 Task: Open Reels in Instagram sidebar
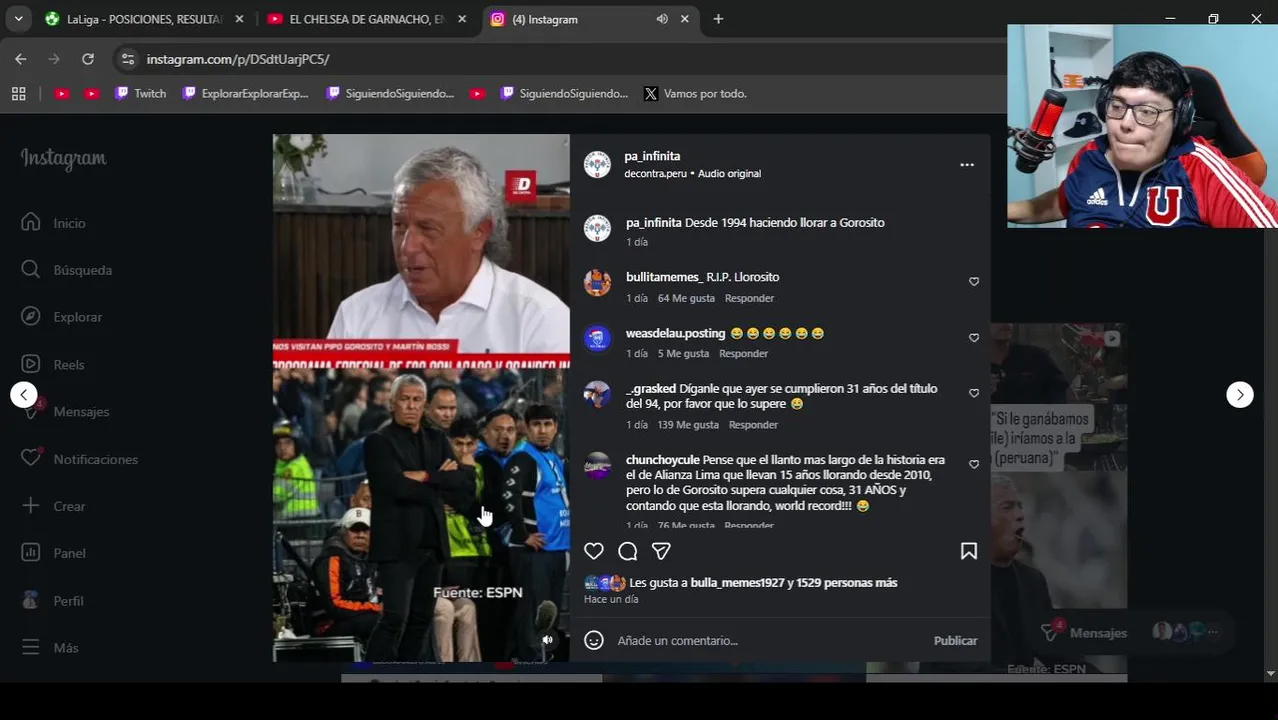pyautogui.click(x=53, y=364)
